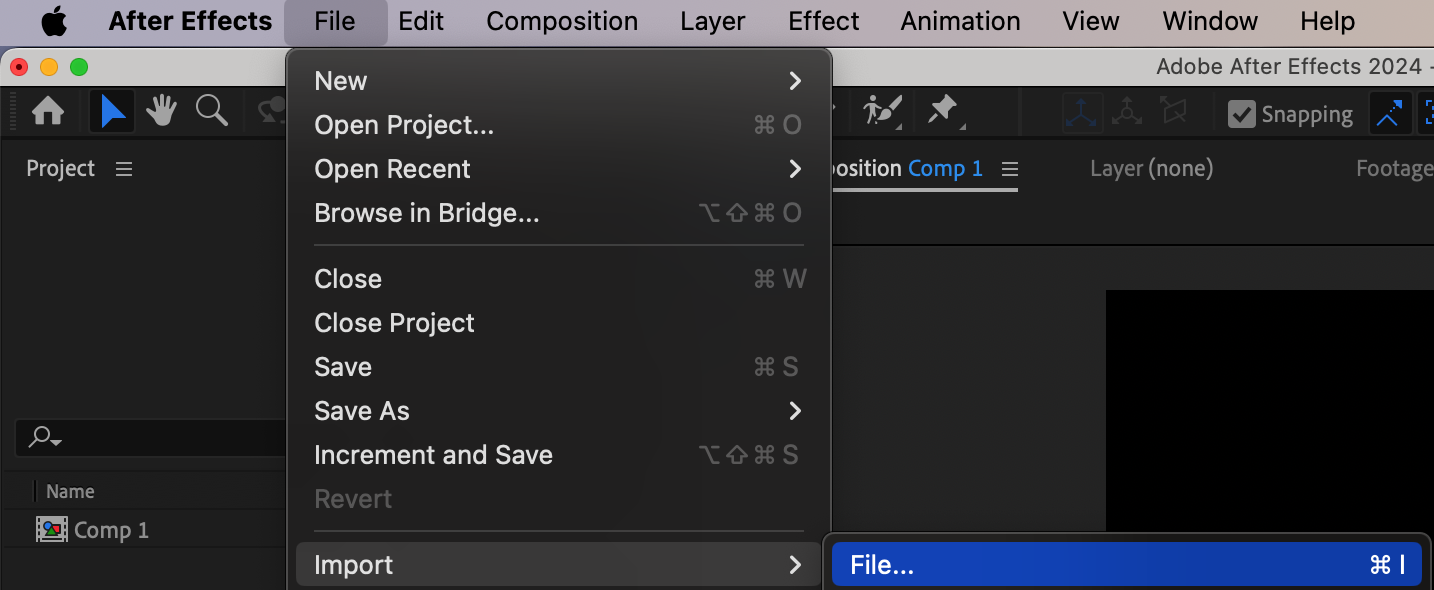Click the Local Axis Mode icon
This screenshot has height=590, width=1434.
click(1081, 113)
